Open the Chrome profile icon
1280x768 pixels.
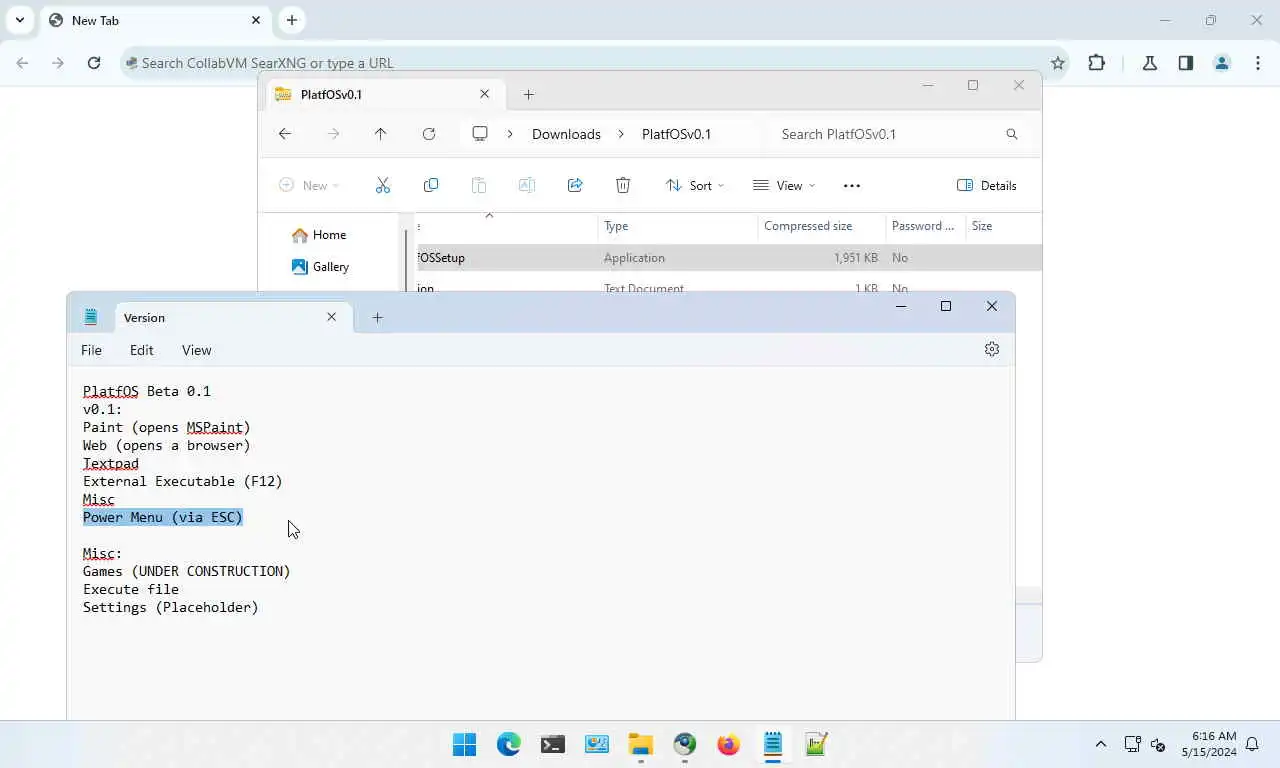tap(1222, 62)
